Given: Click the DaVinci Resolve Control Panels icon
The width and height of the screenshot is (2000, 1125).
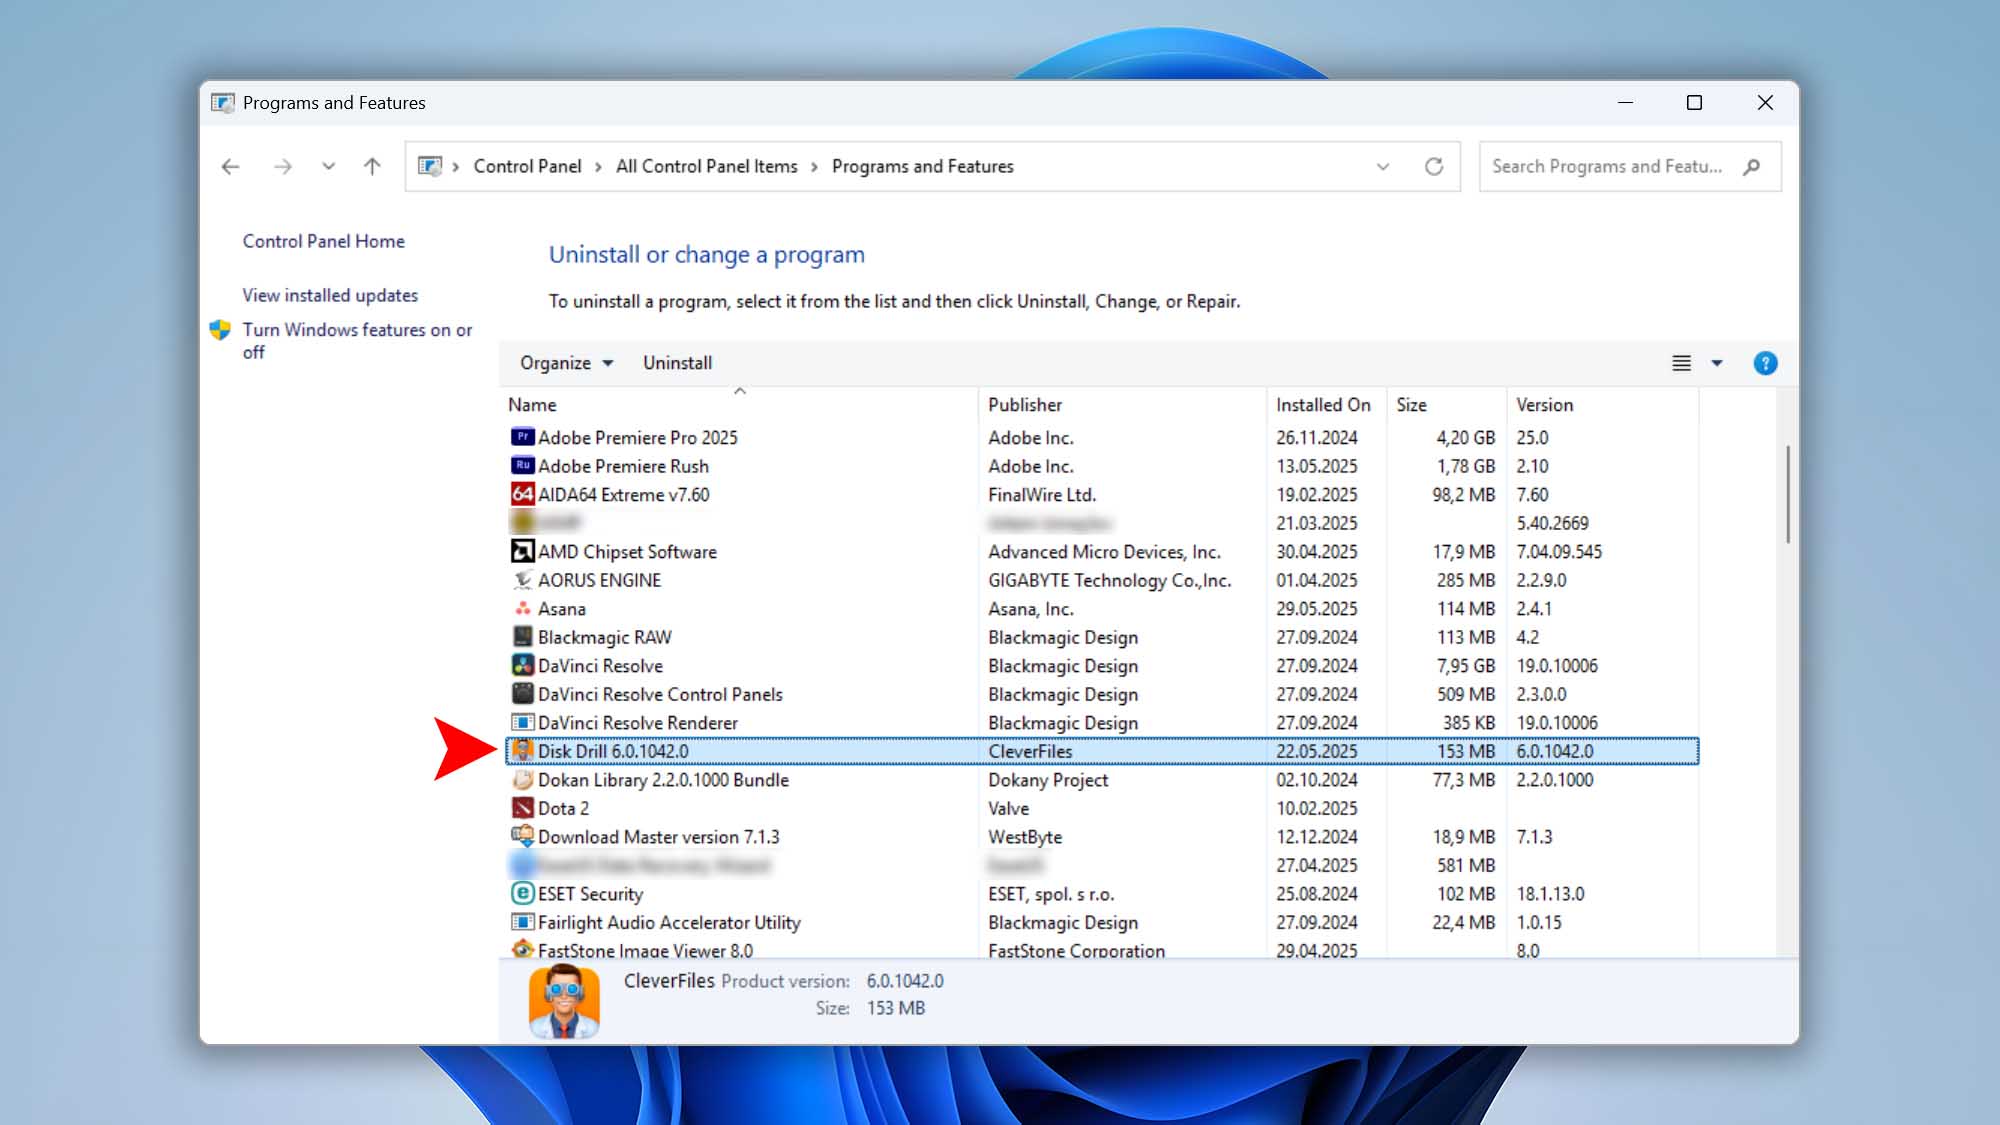Looking at the screenshot, I should tap(522, 693).
